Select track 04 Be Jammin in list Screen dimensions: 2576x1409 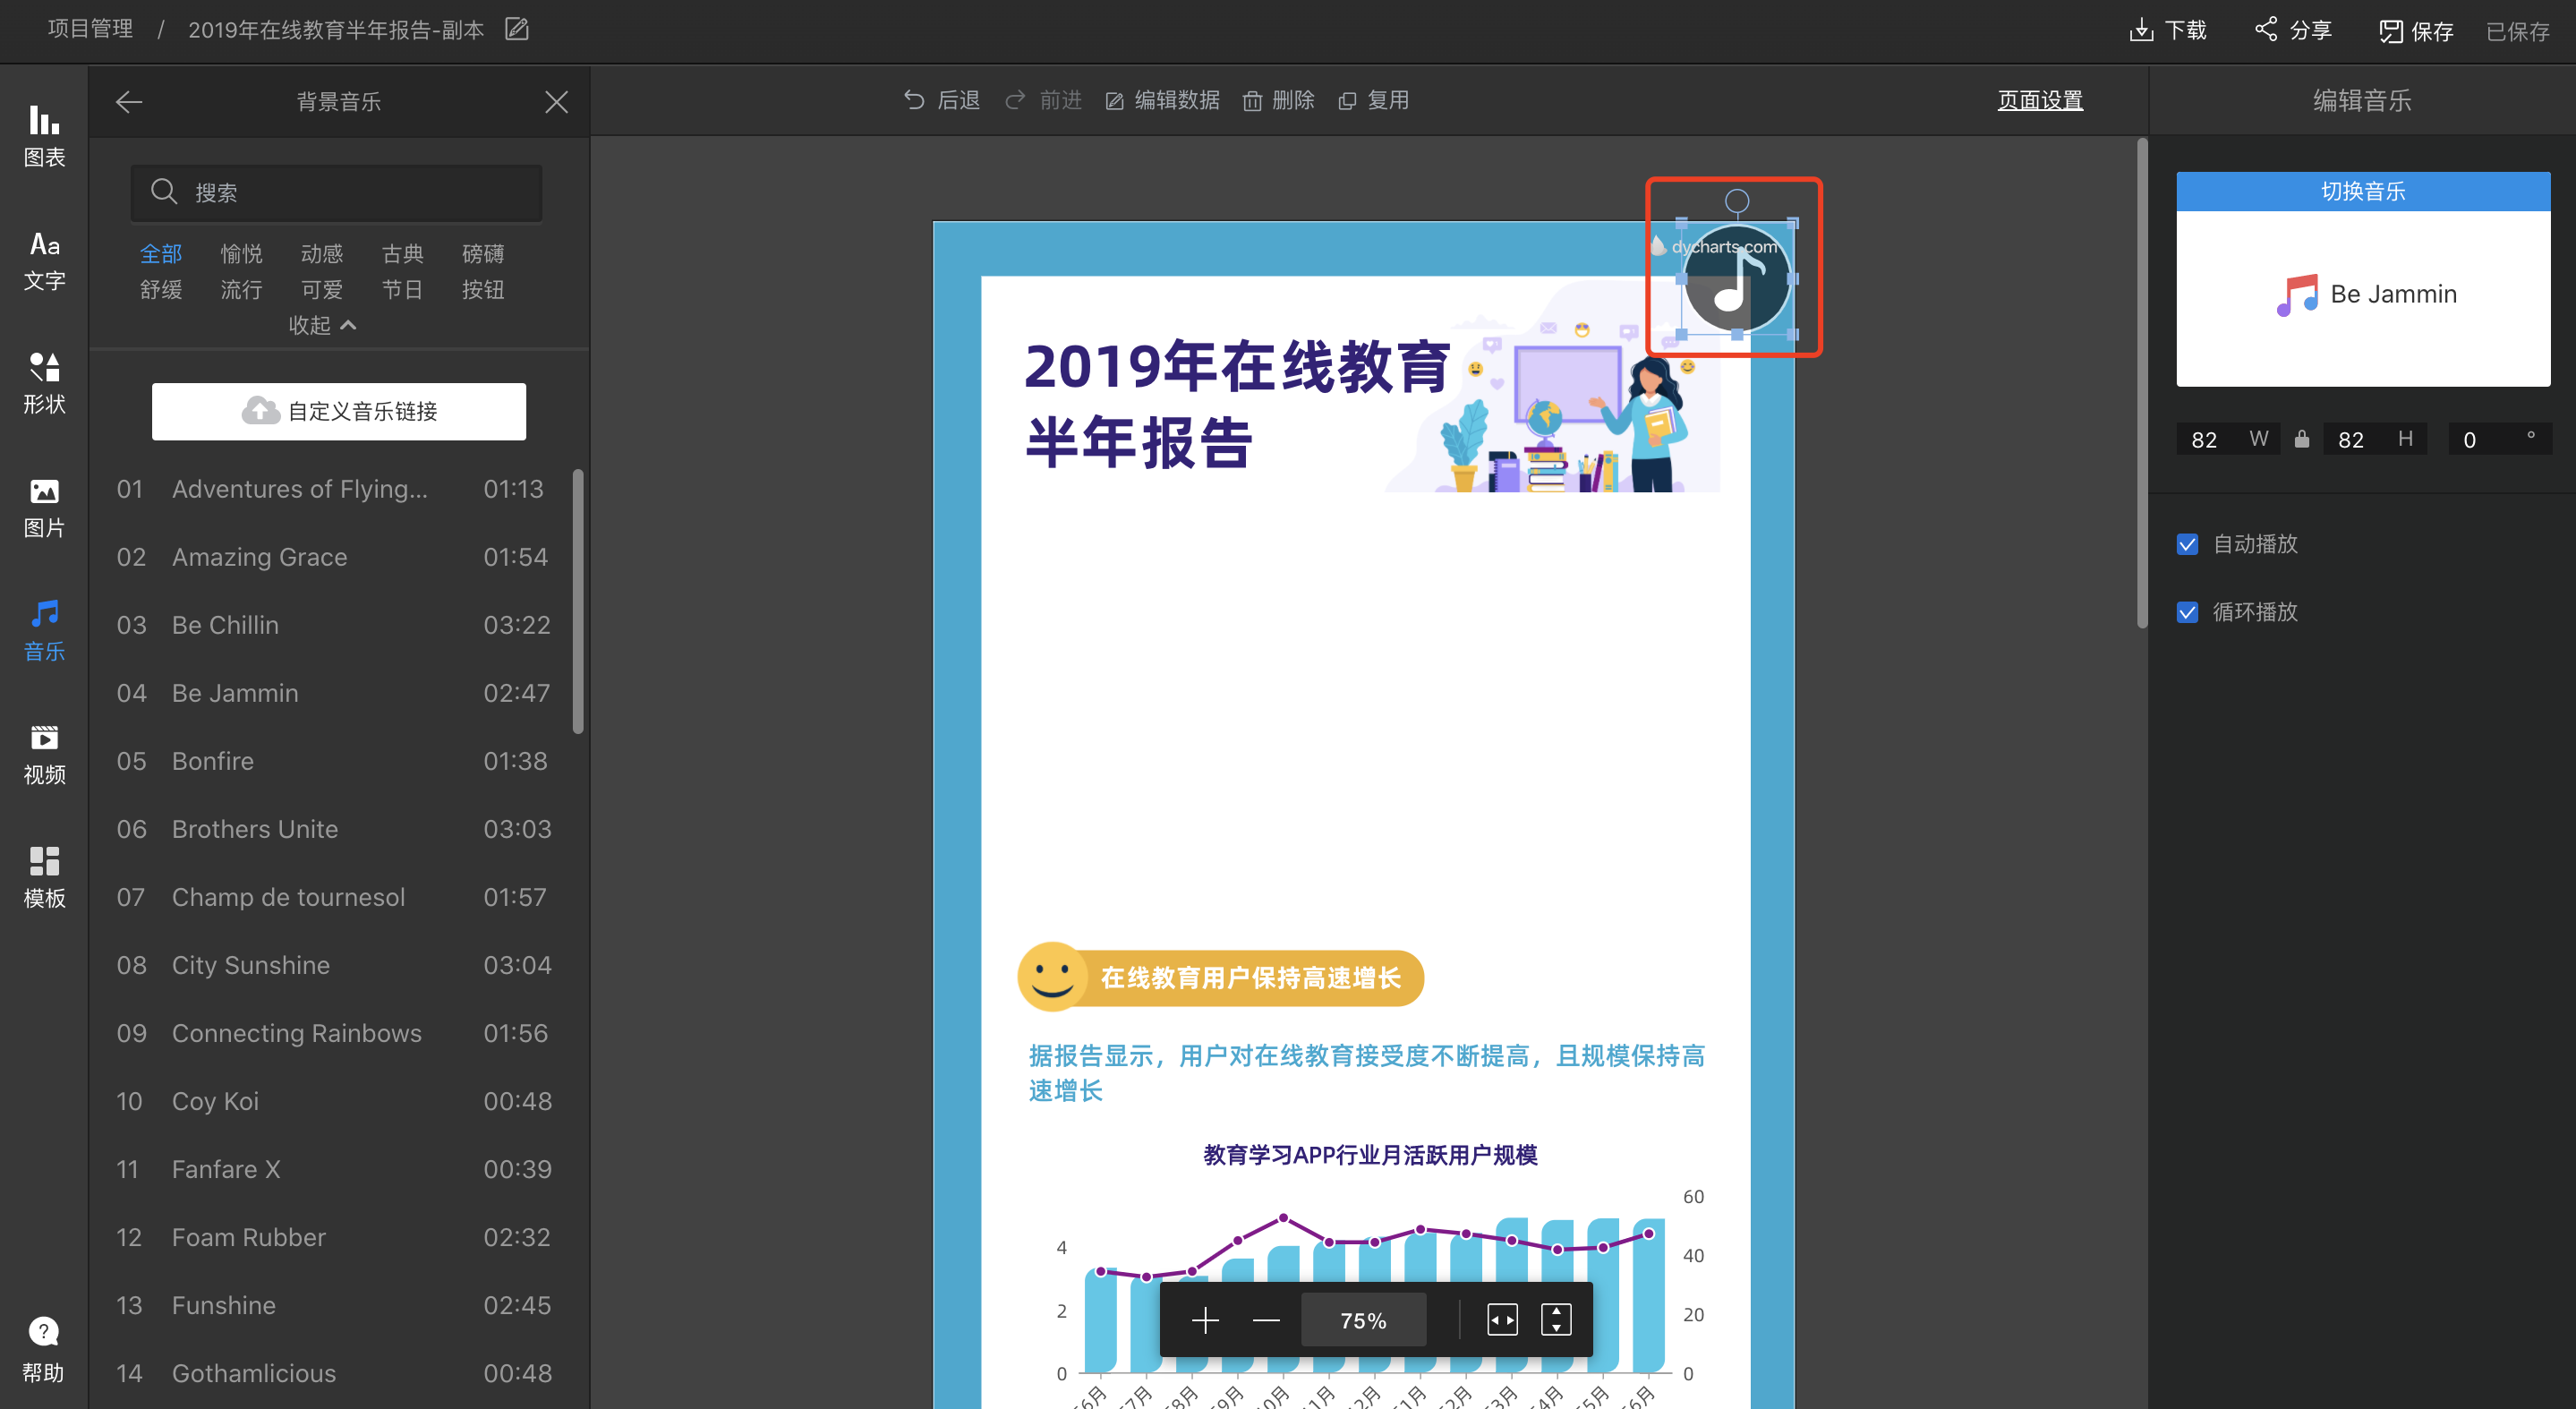coord(333,693)
